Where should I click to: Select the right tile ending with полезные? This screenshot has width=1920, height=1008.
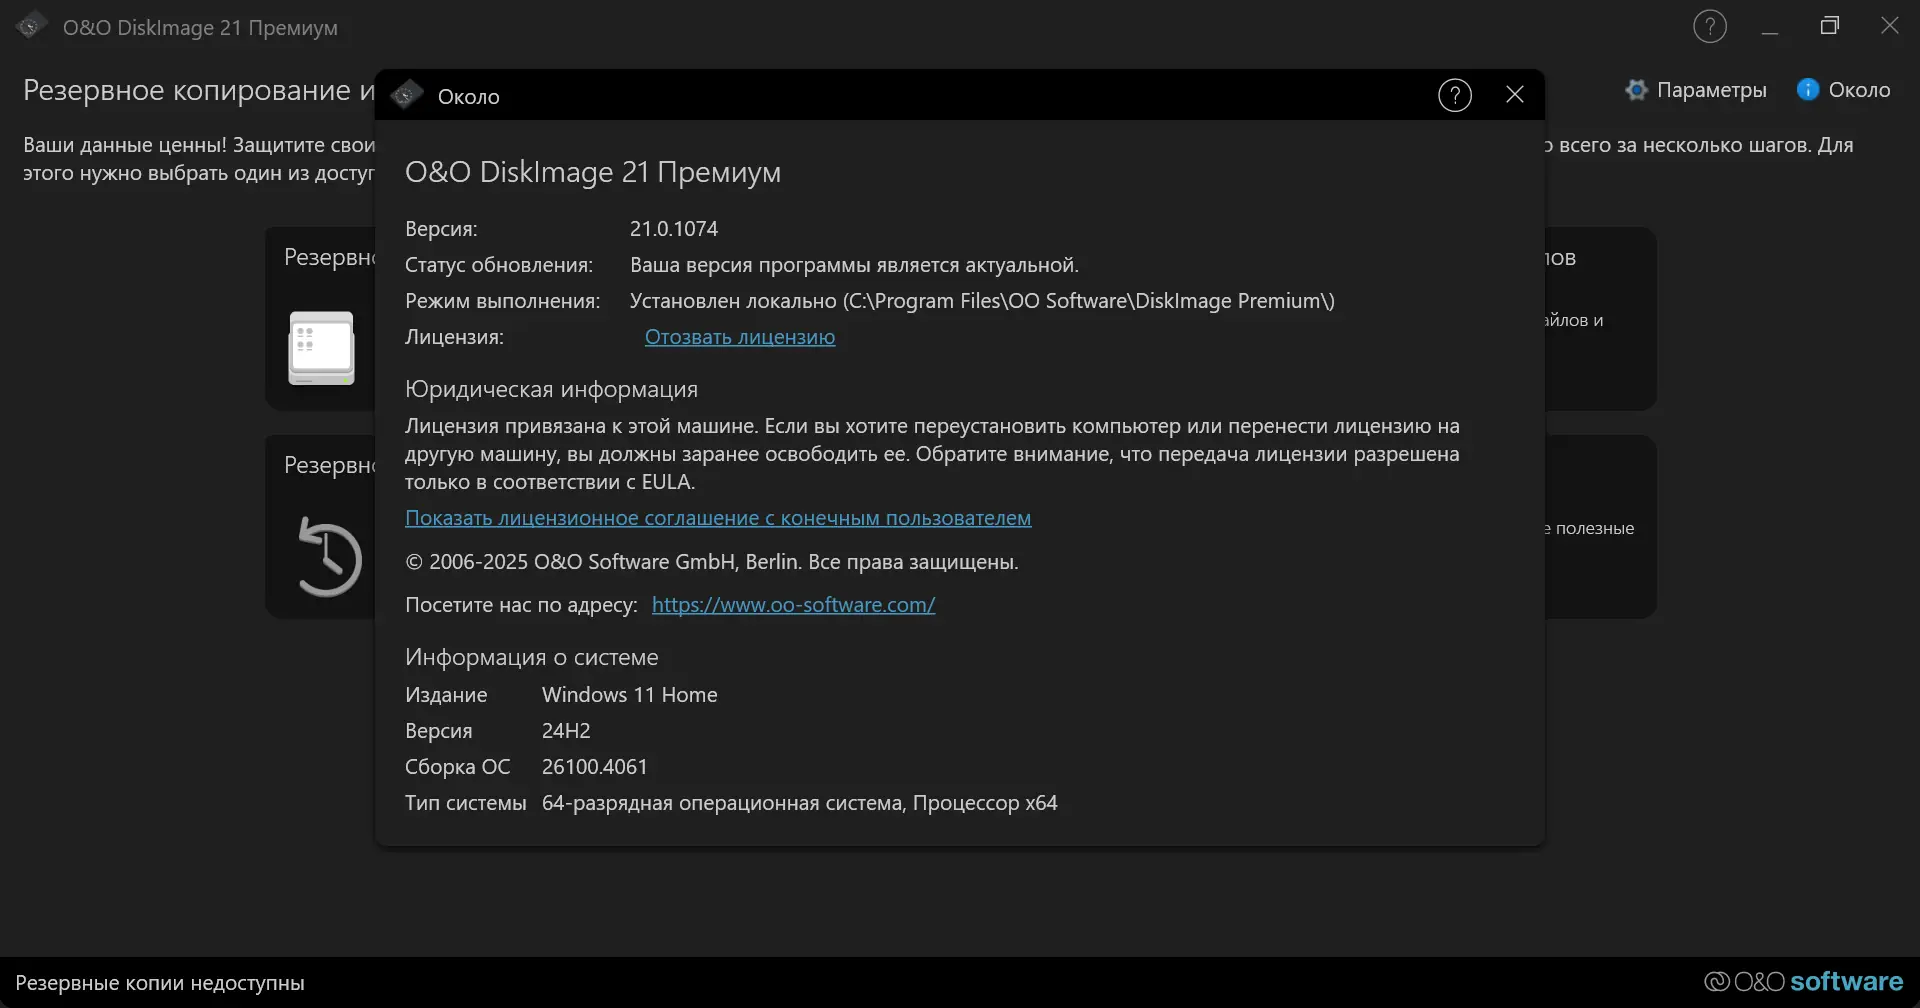(x=1600, y=527)
